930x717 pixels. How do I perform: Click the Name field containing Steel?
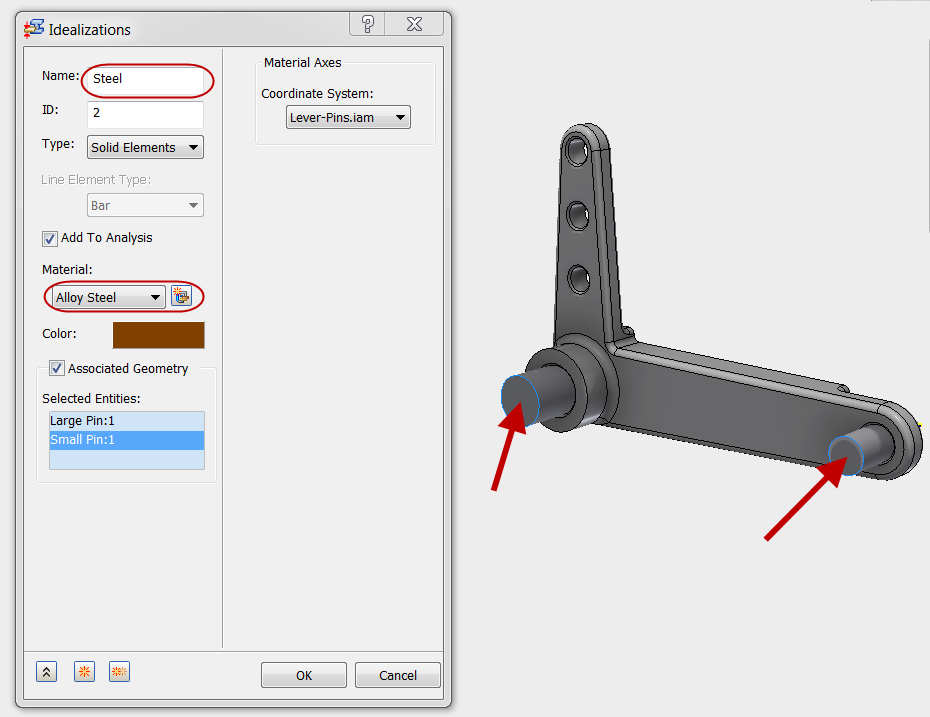click(x=146, y=80)
